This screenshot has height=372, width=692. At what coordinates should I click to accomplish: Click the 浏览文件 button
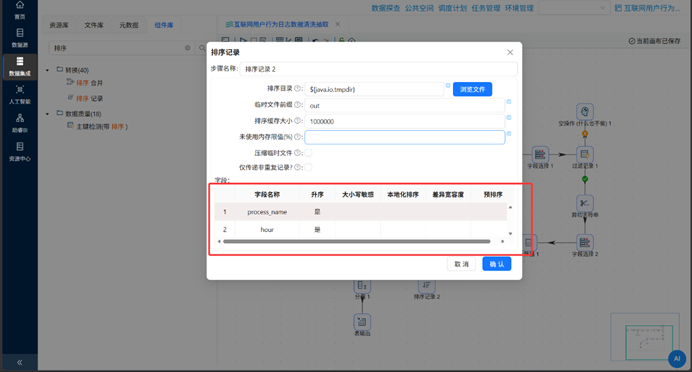(472, 89)
